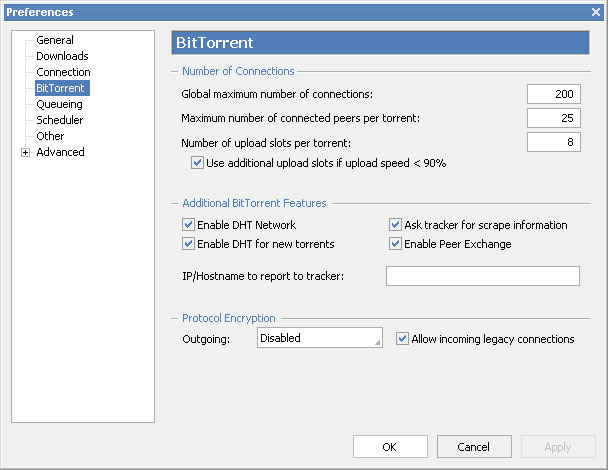Image resolution: width=608 pixels, height=470 pixels.
Task: Toggle Enable Peer Exchange checkbox
Action: click(x=395, y=244)
